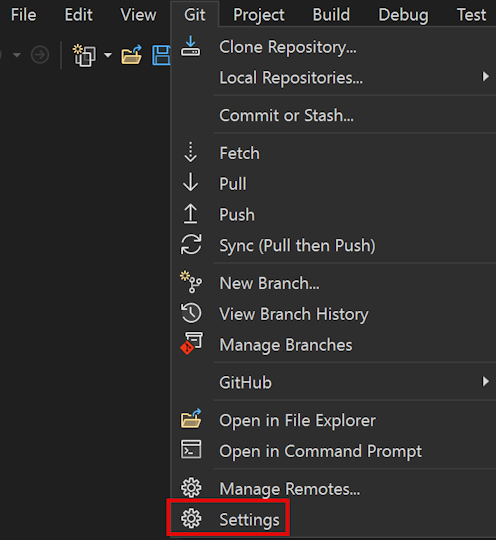Click the Open File toolbar folder icon
The image size is (496, 540).
click(132, 54)
